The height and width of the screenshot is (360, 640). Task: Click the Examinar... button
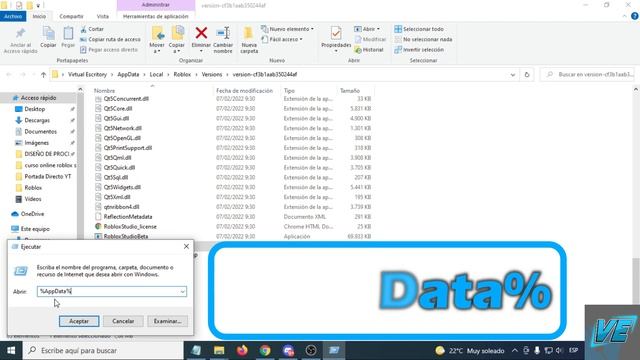[167, 321]
